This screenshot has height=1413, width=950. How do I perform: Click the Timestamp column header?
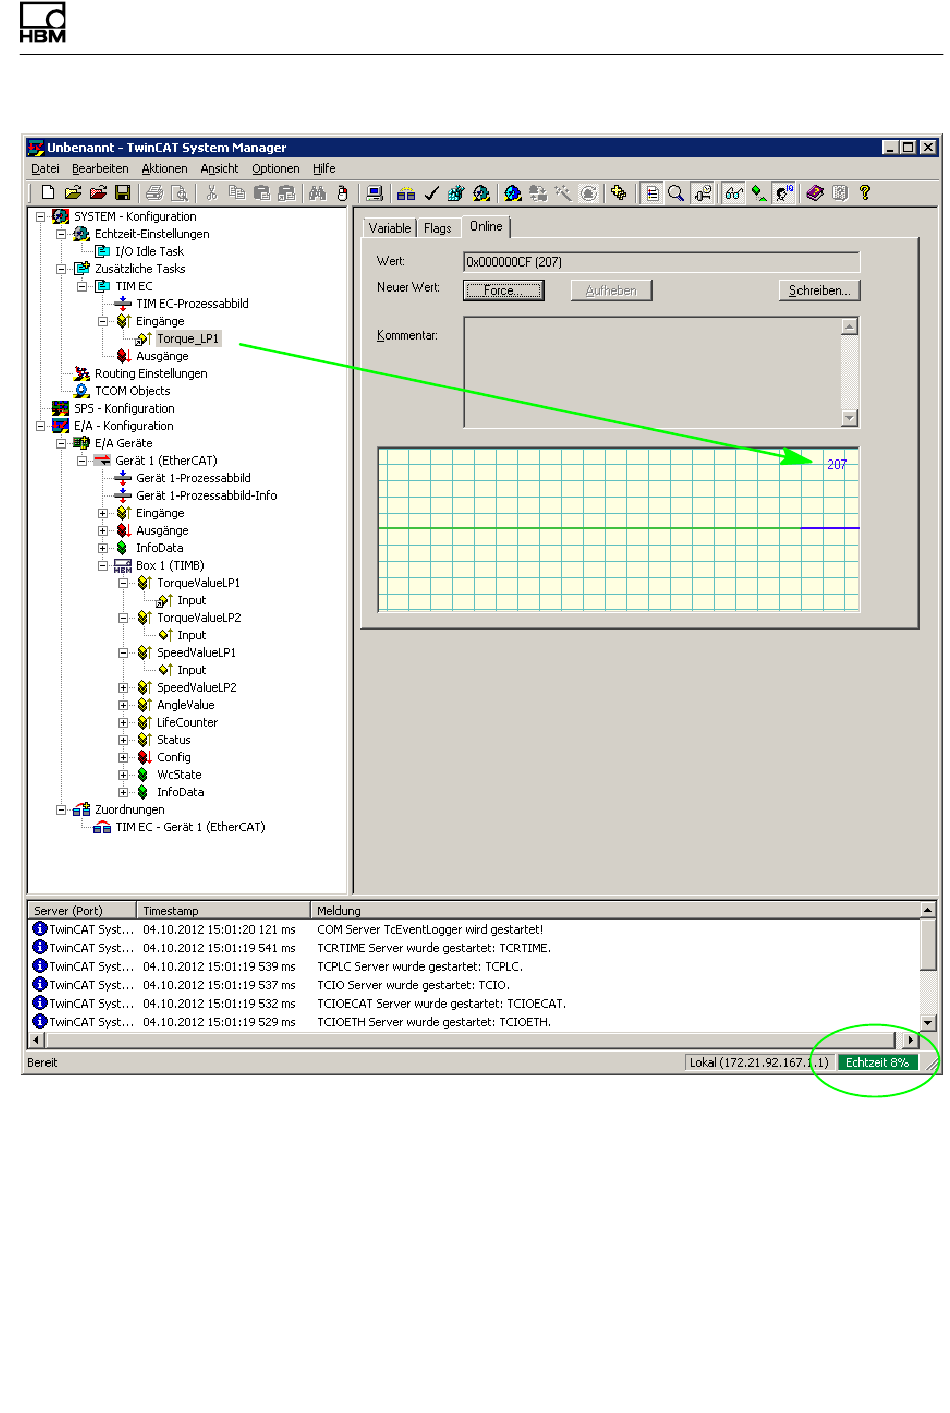(222, 911)
